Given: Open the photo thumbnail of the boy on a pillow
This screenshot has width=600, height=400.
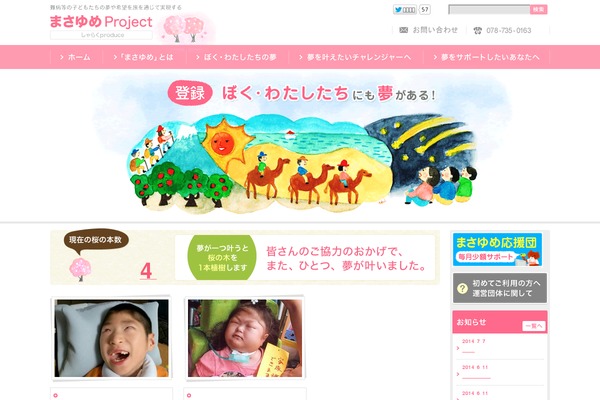Looking at the screenshot, I should coord(111,338).
